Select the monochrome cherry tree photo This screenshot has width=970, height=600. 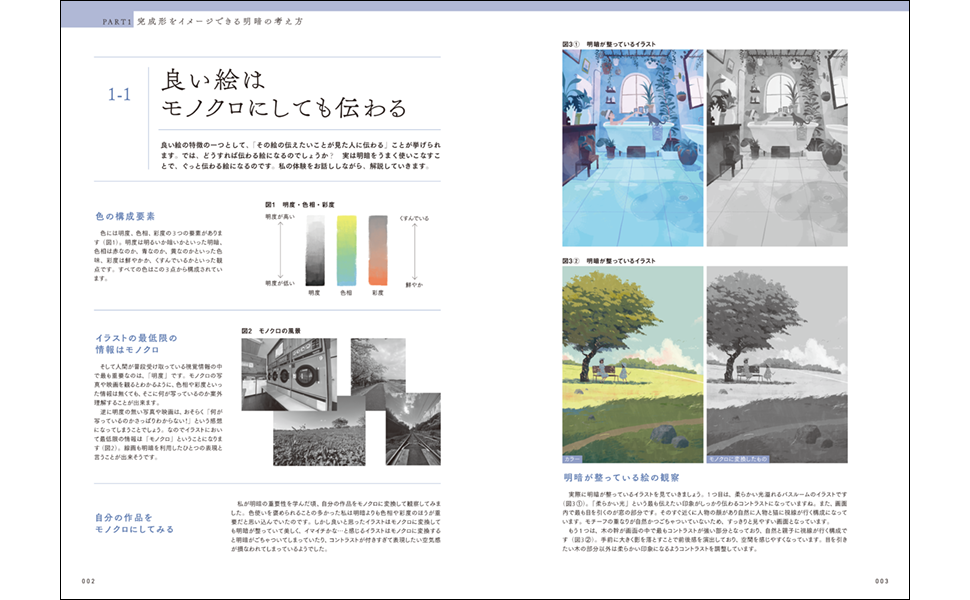point(378,366)
